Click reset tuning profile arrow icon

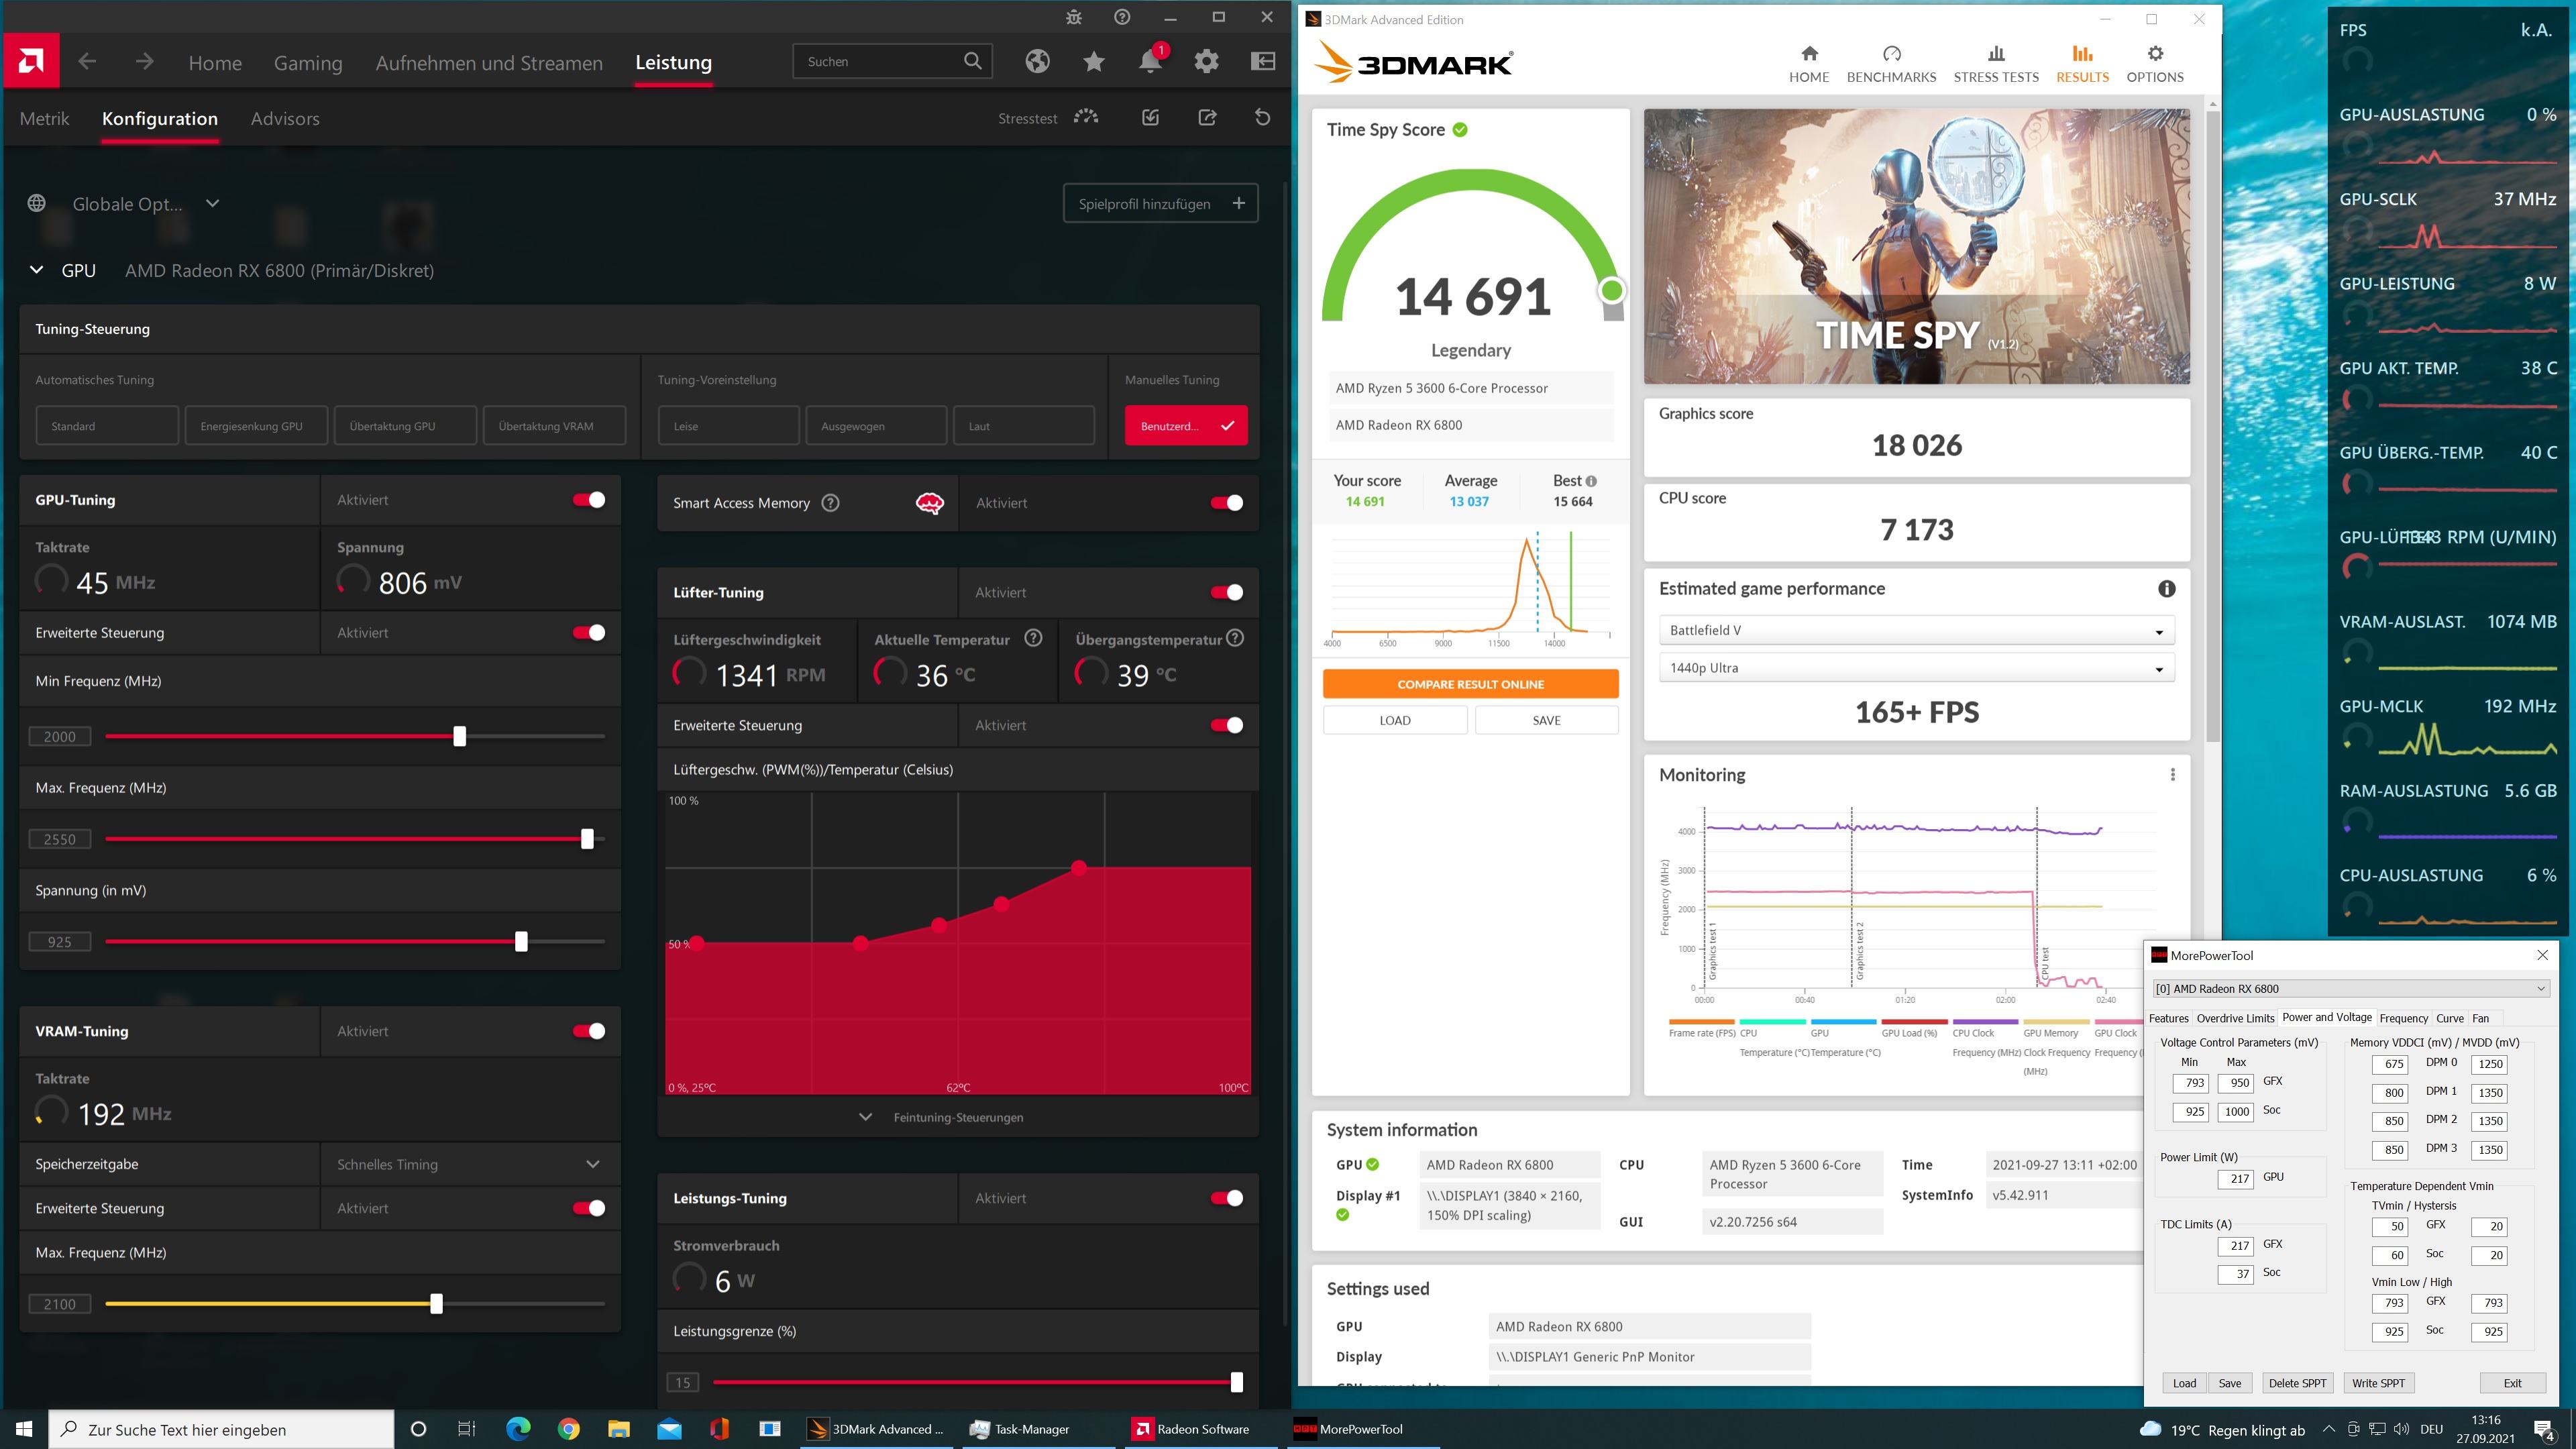(1262, 118)
